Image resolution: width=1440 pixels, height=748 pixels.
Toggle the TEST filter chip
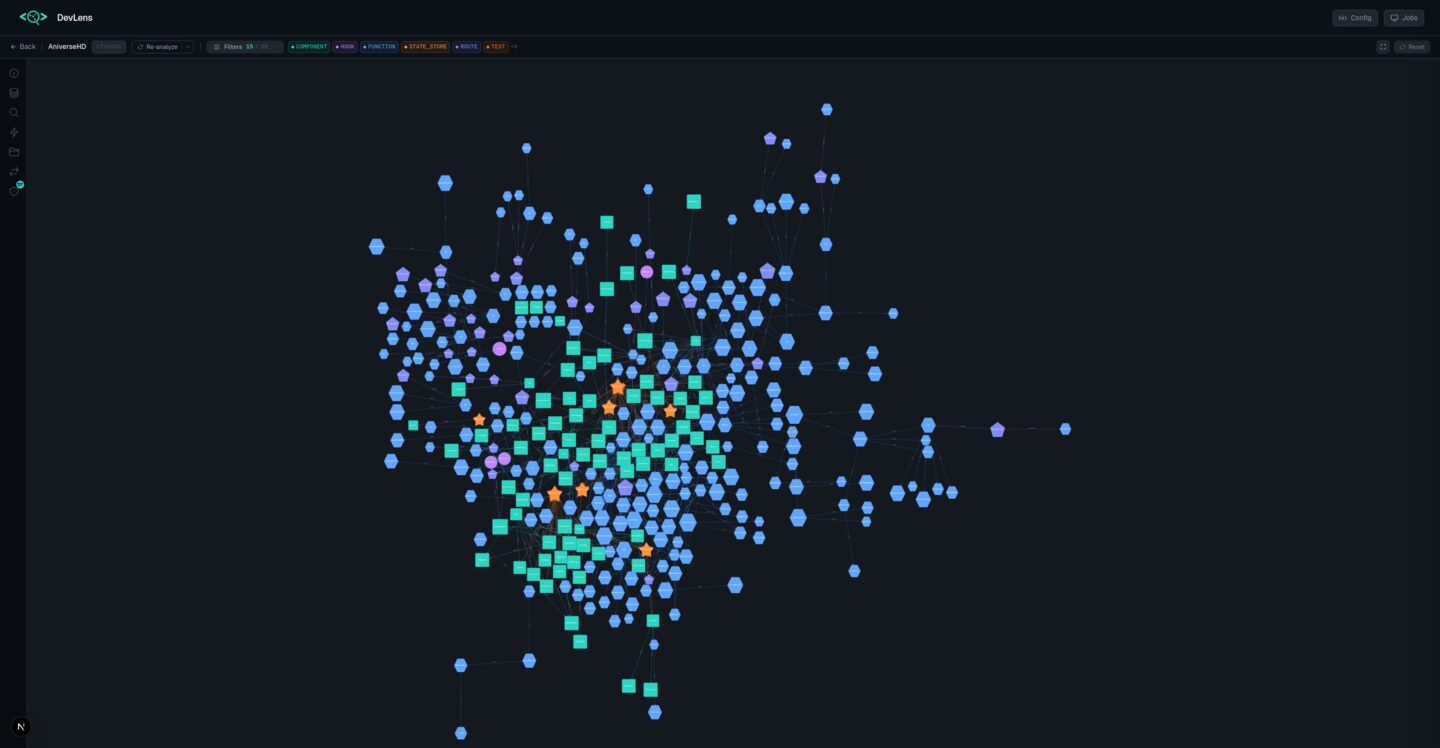pos(496,47)
